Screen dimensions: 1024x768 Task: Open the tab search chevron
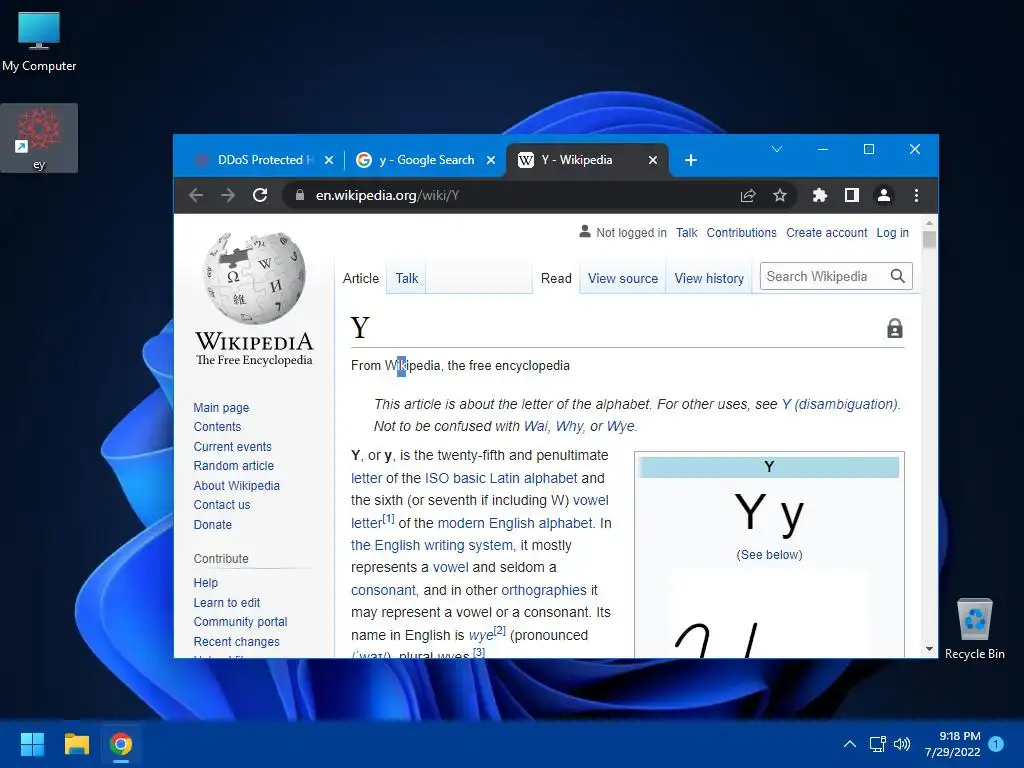click(777, 149)
